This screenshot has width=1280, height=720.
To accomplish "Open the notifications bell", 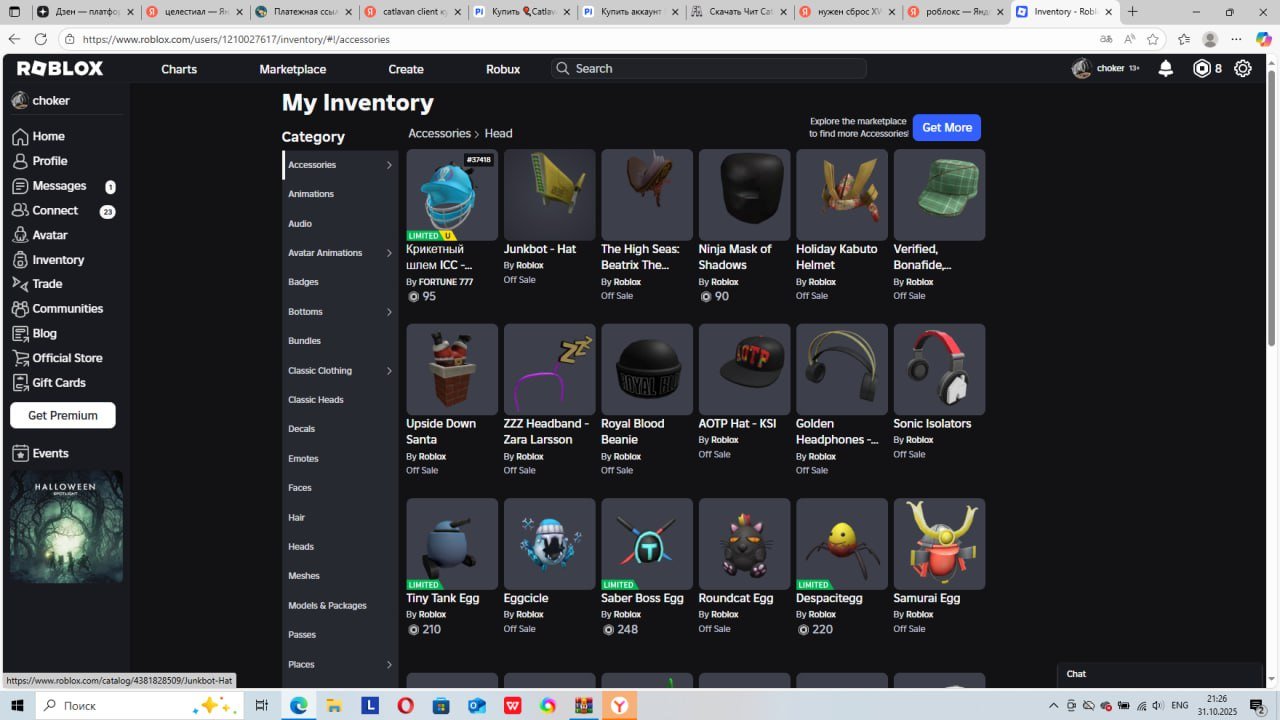I will 1166,69.
